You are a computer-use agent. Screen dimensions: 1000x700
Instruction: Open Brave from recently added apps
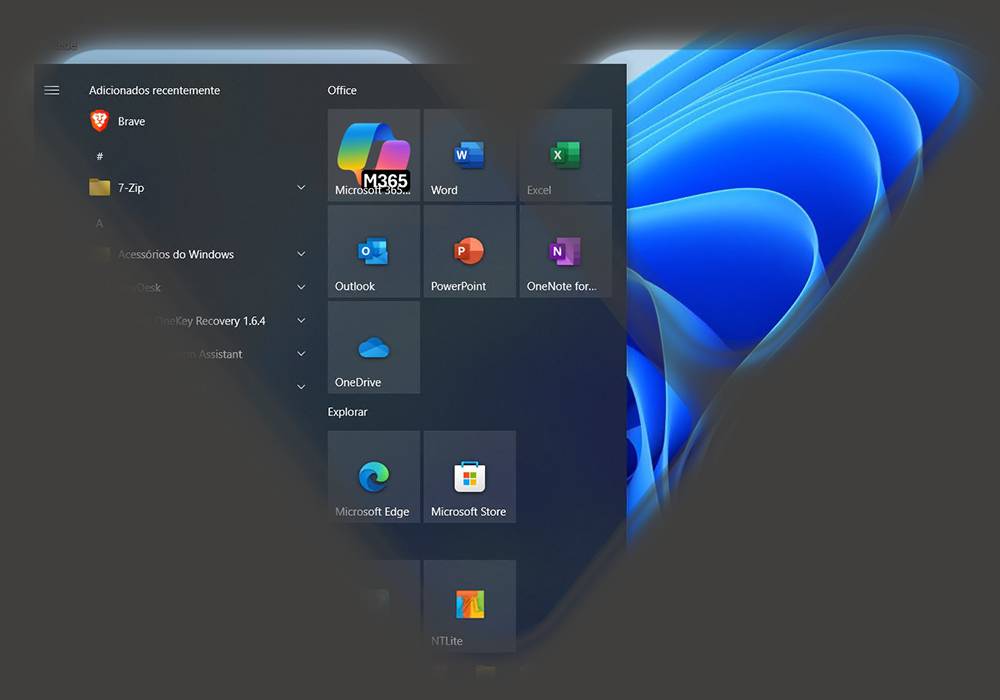coord(198,121)
